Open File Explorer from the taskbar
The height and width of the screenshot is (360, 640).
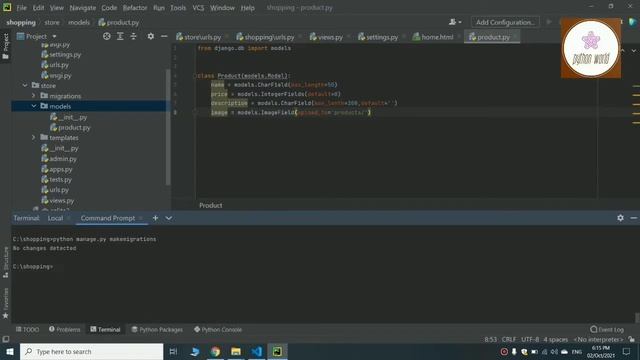point(236,351)
